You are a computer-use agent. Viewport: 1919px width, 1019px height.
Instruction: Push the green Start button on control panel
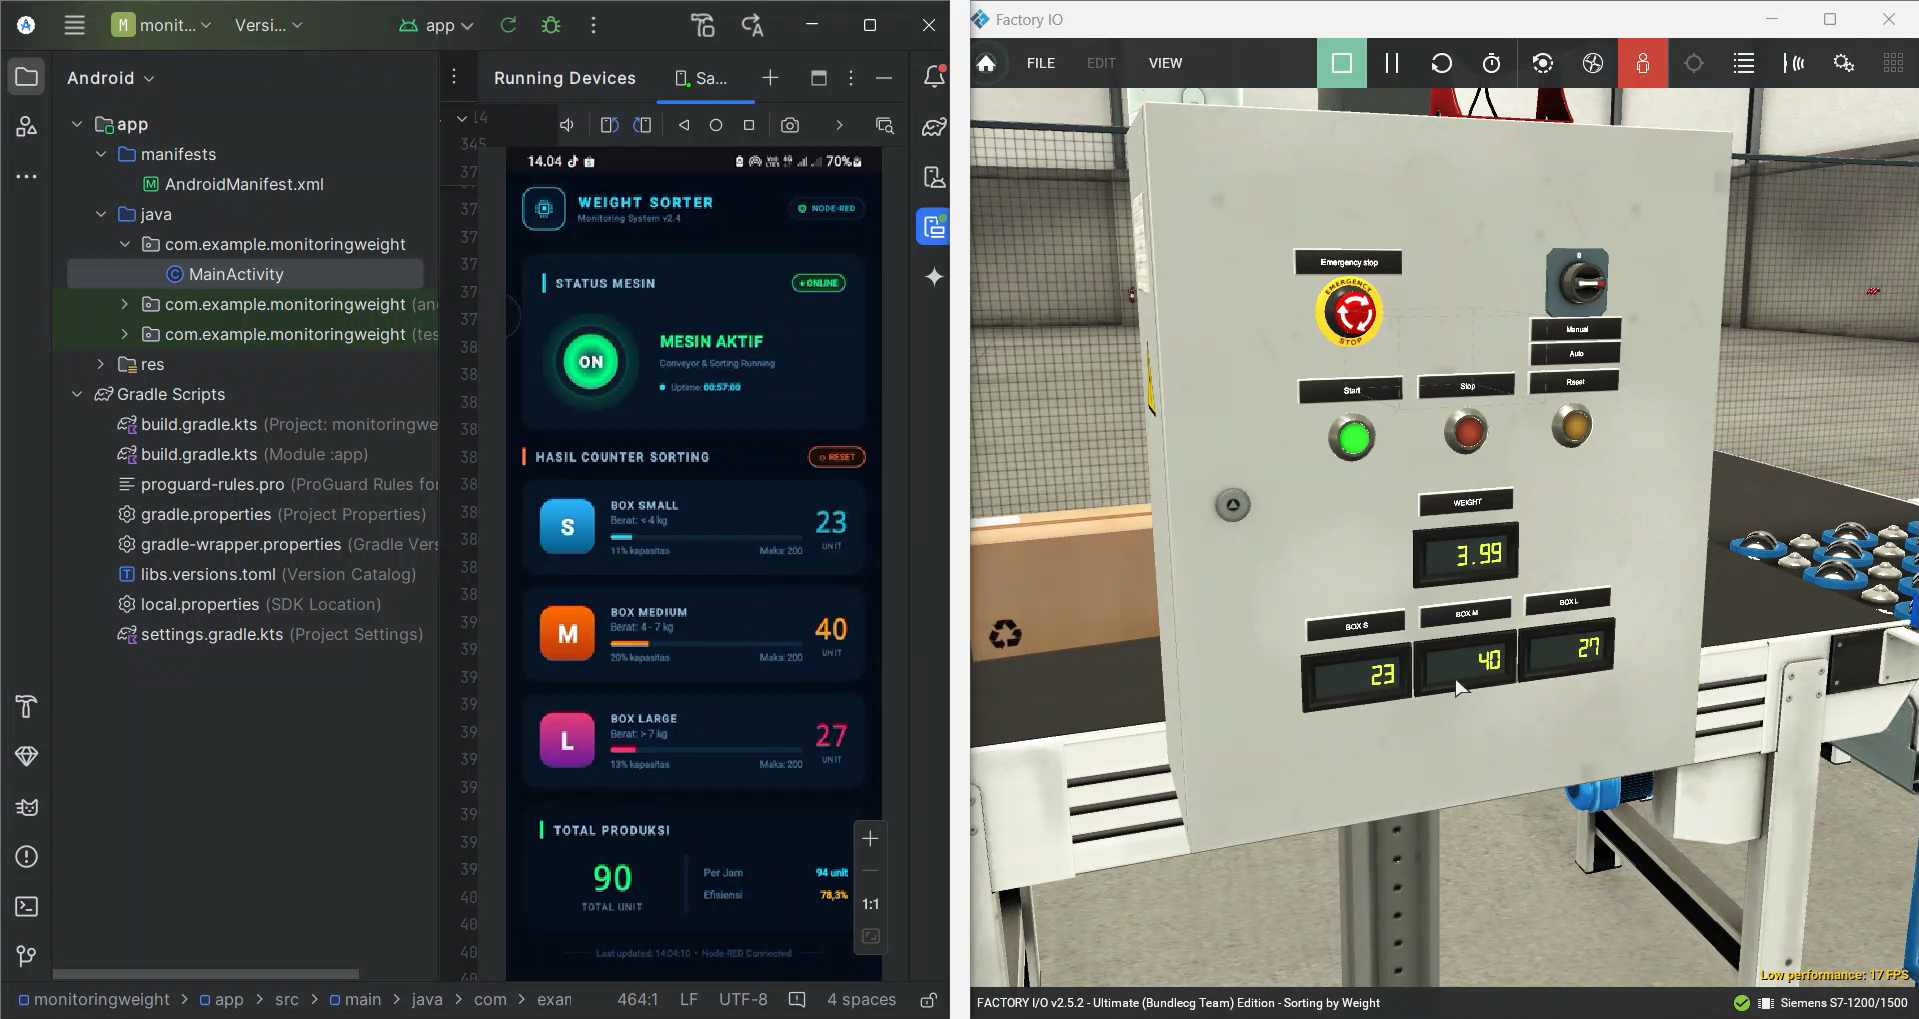click(x=1353, y=438)
